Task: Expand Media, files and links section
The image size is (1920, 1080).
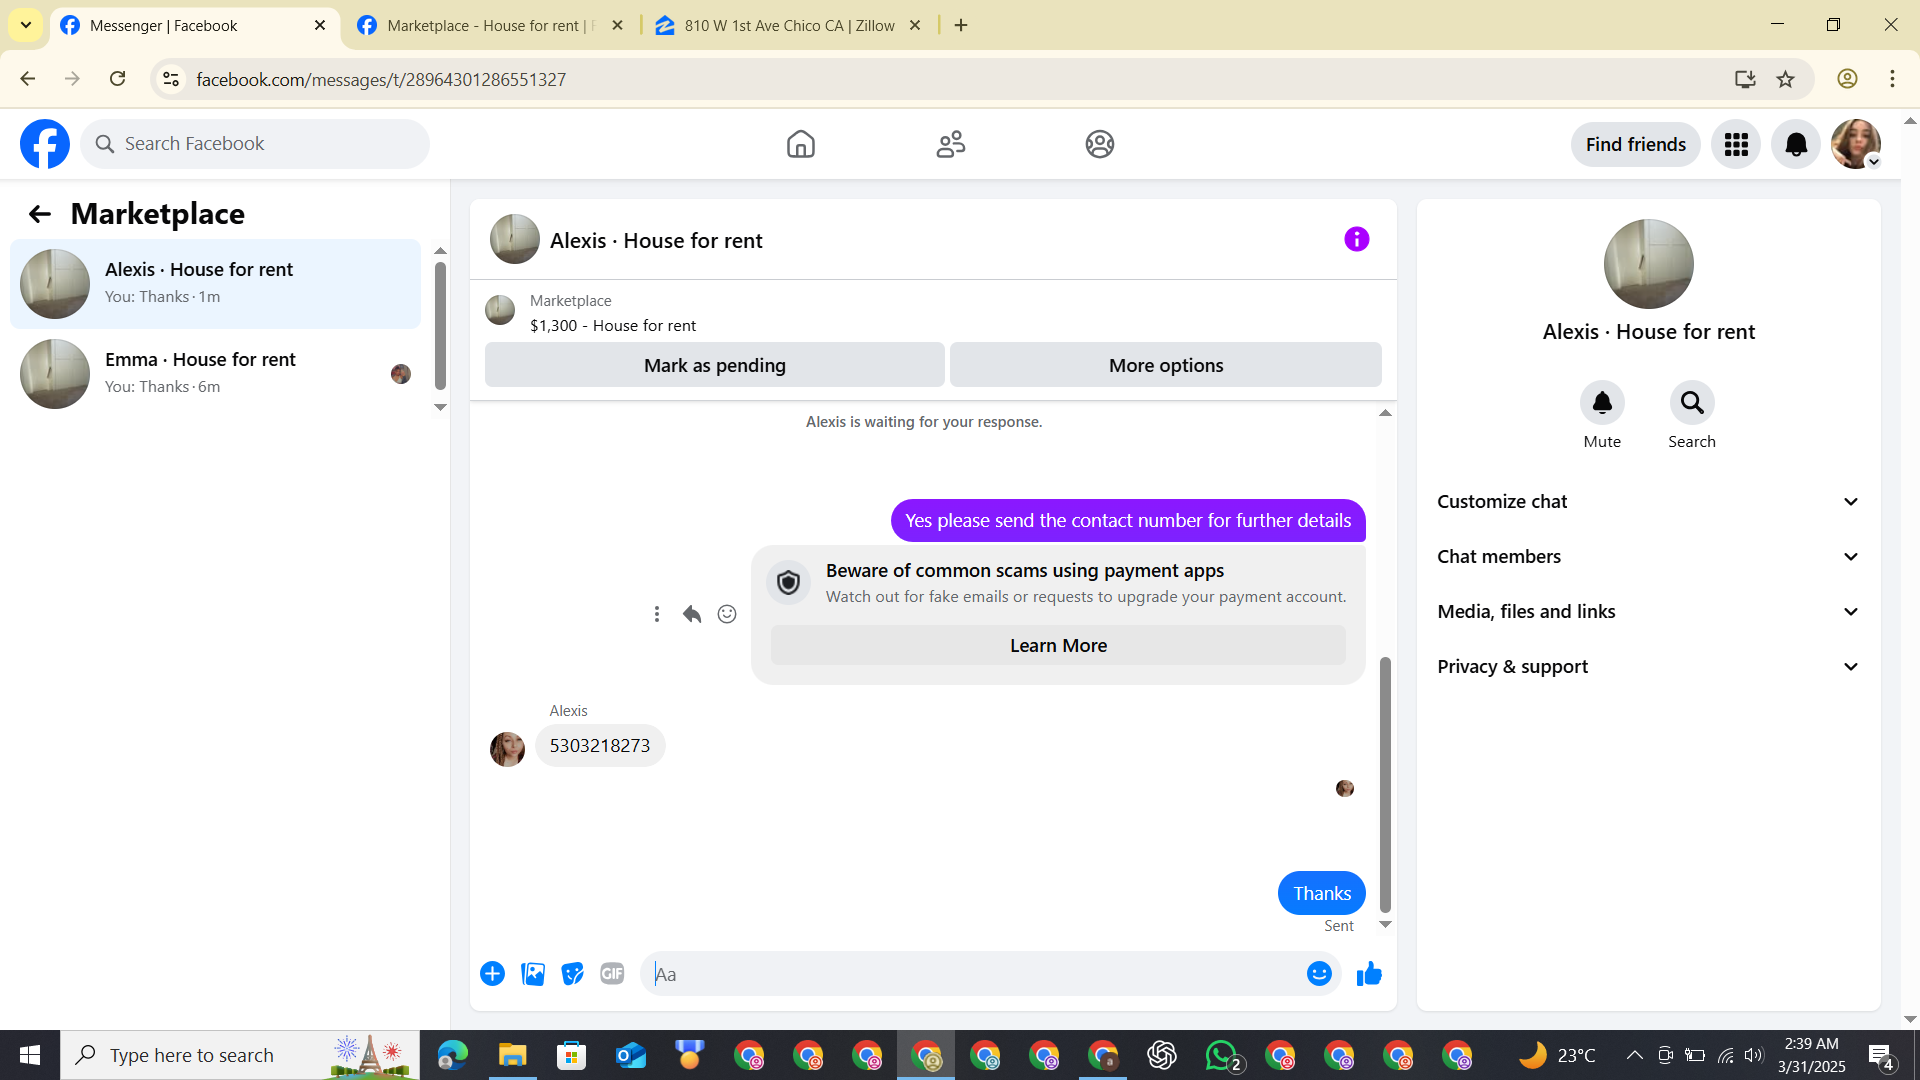Action: point(1648,612)
